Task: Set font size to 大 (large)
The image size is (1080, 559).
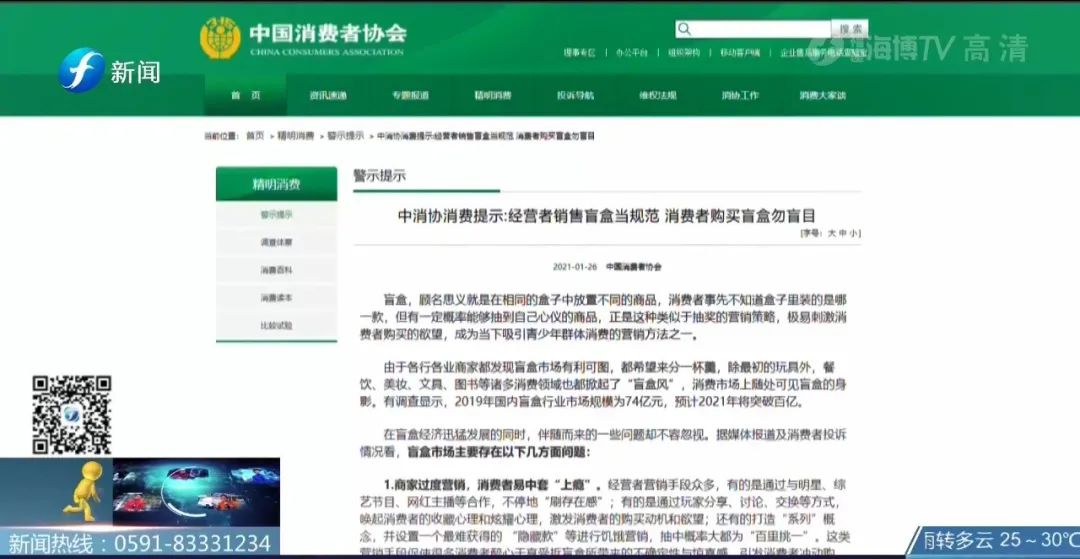Action: [831, 233]
